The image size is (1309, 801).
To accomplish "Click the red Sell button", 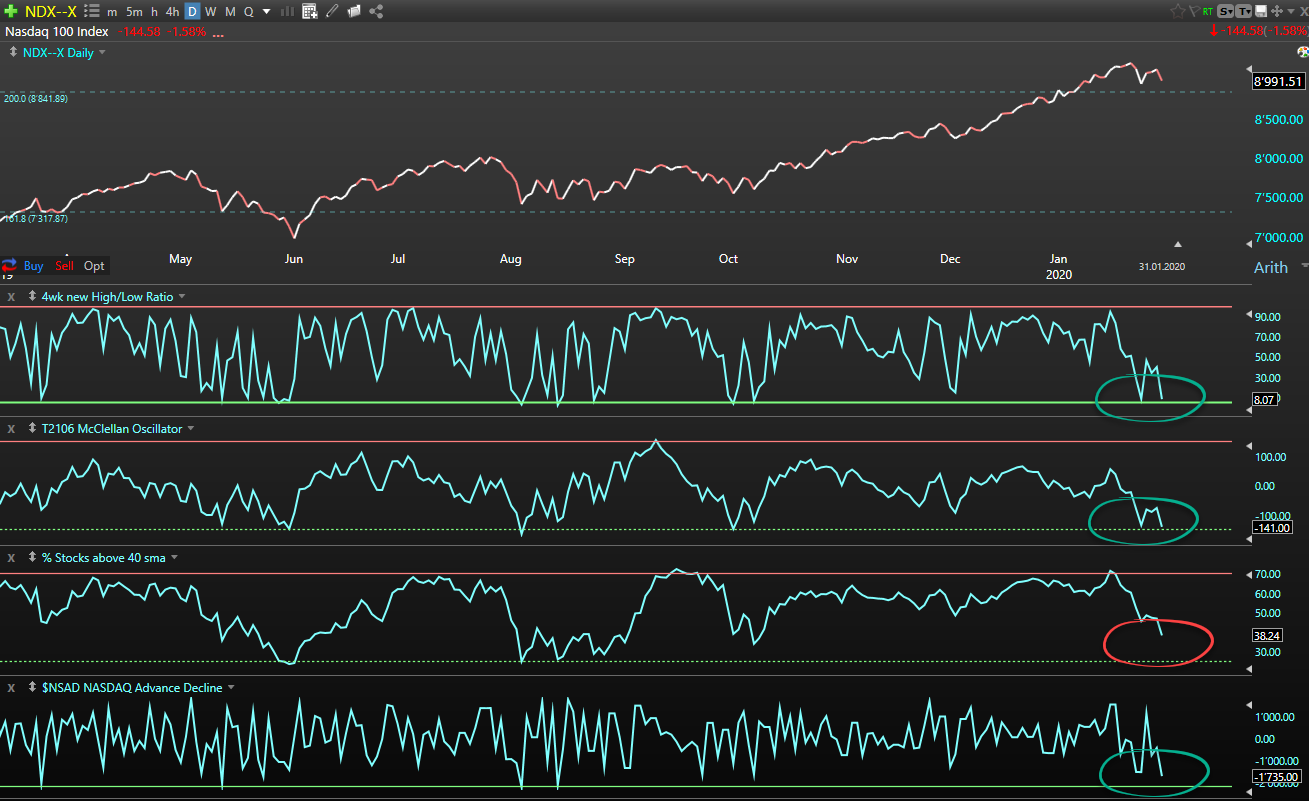I will [64, 266].
